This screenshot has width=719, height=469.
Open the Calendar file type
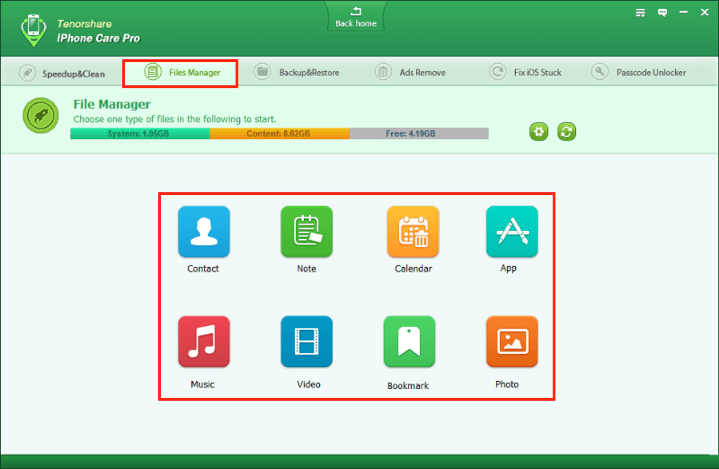(x=413, y=232)
